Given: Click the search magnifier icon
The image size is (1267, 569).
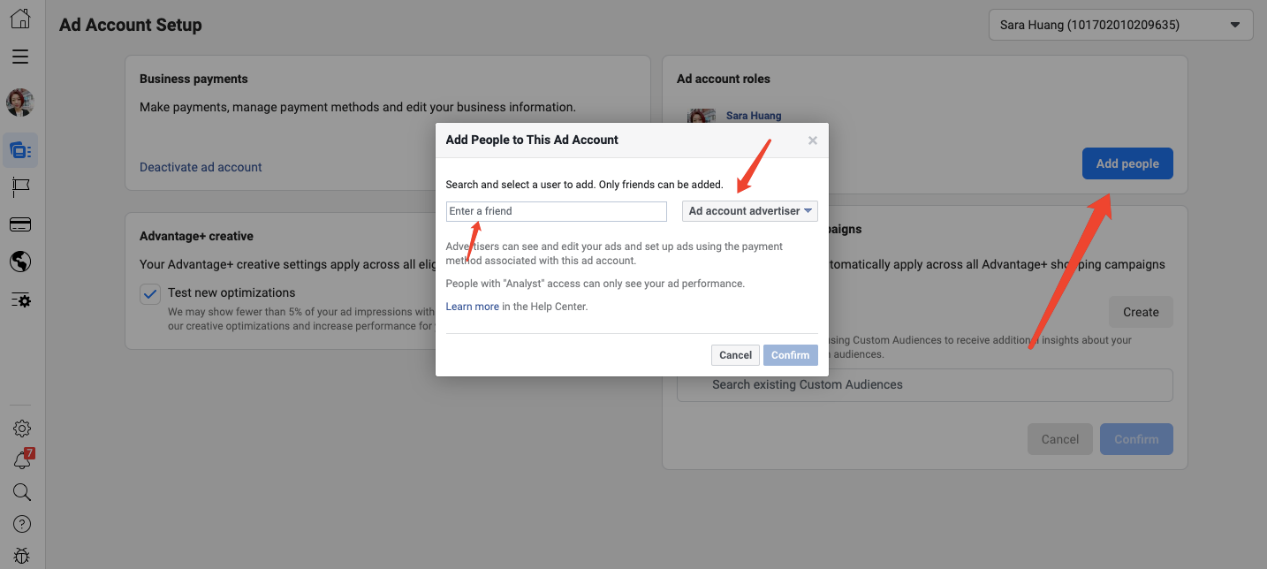Looking at the screenshot, I should [21, 492].
